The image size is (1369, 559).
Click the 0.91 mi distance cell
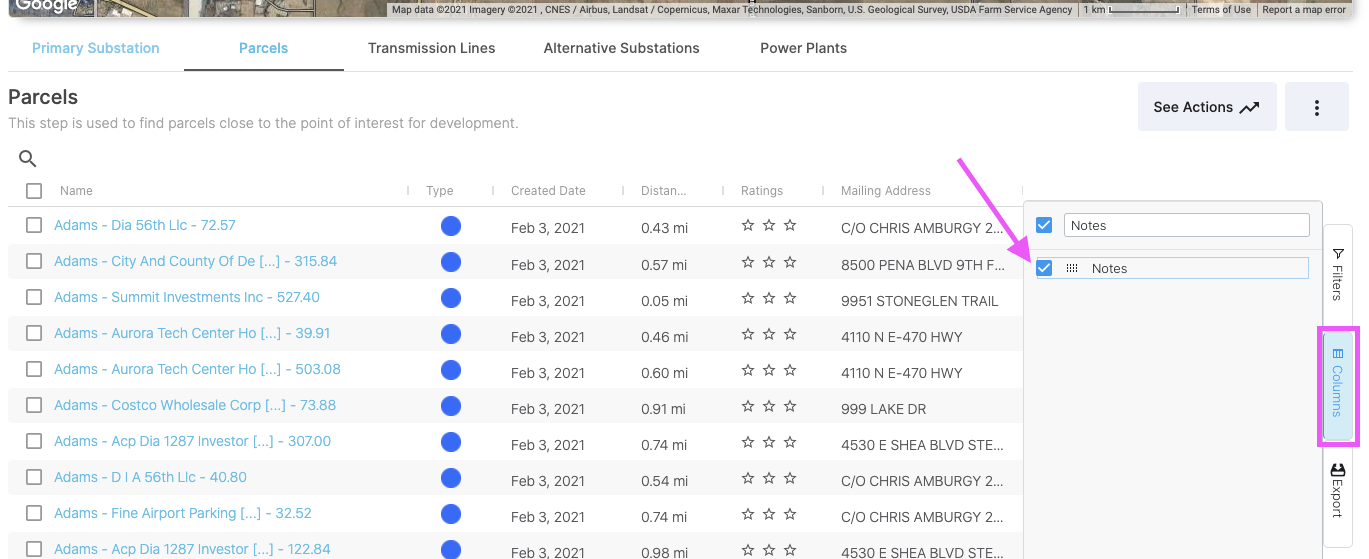(x=665, y=408)
